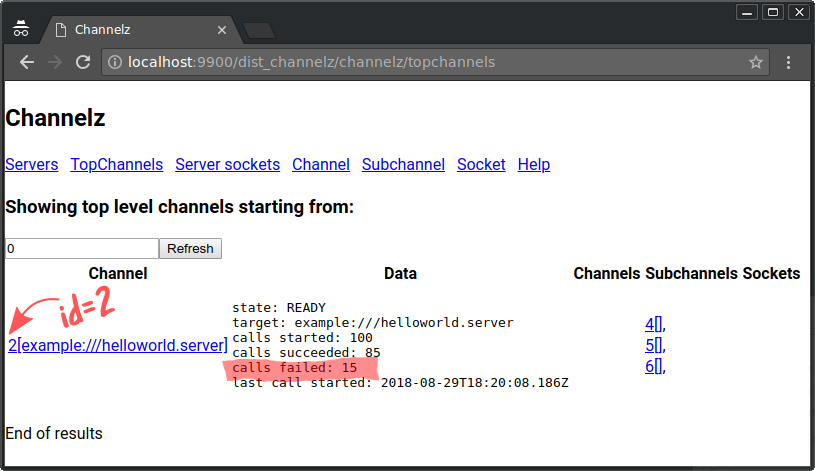Open a new browser tab

tap(258, 30)
